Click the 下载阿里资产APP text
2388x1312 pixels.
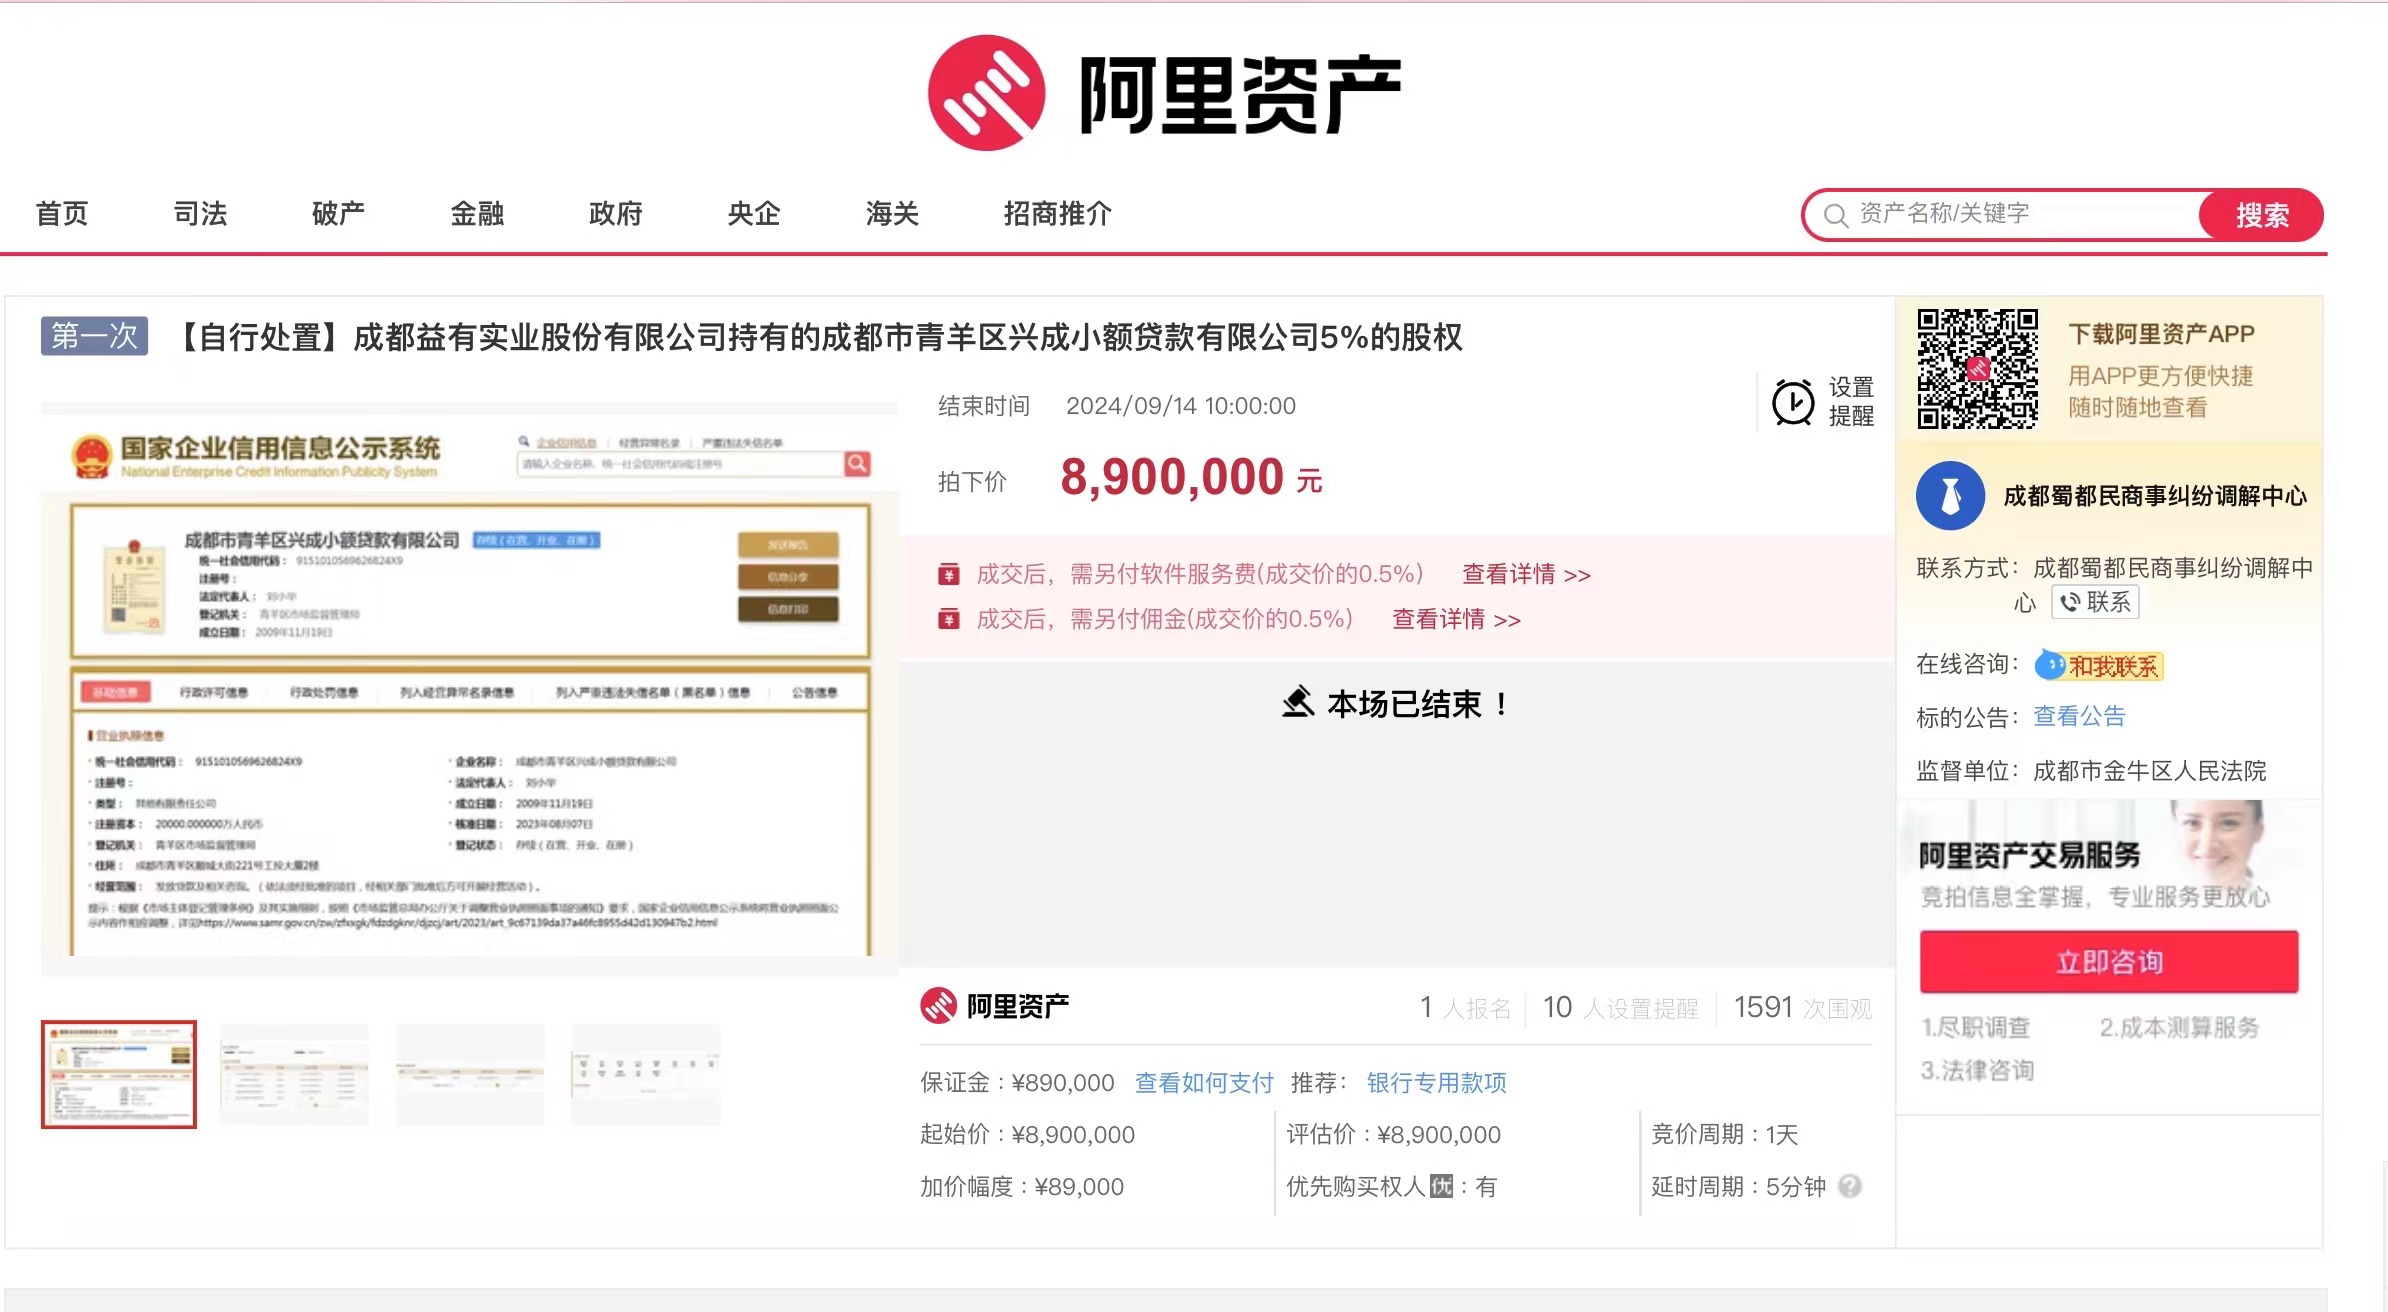pos(2161,333)
